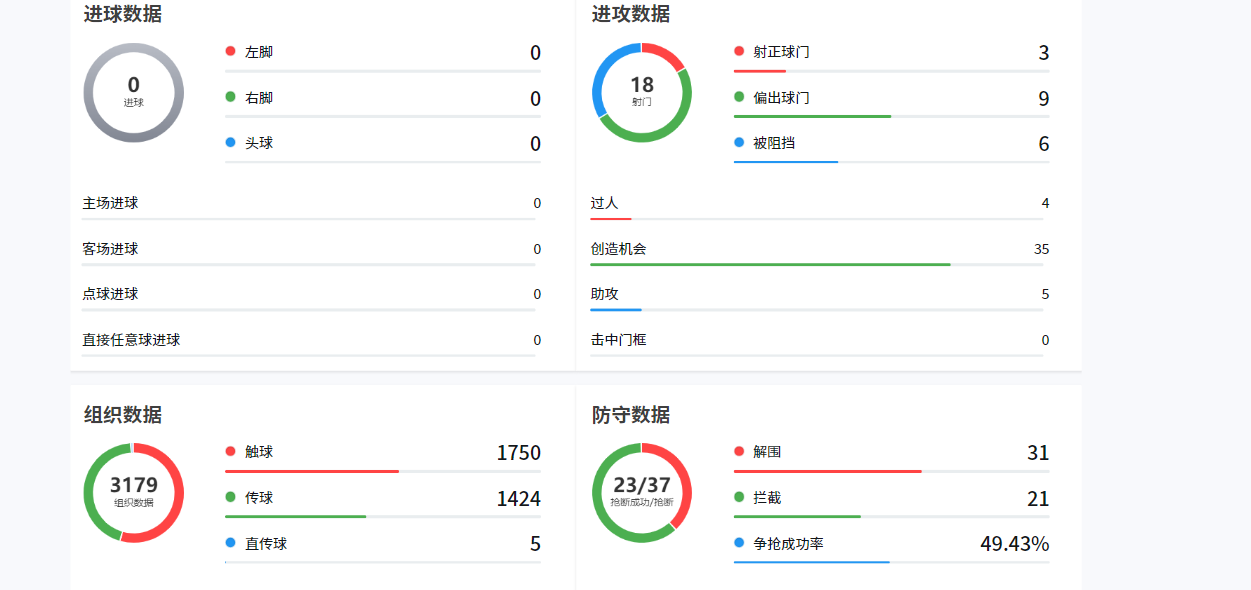Toggle the 解围 legend marker
The height and width of the screenshot is (590, 1251).
[x=738, y=451]
